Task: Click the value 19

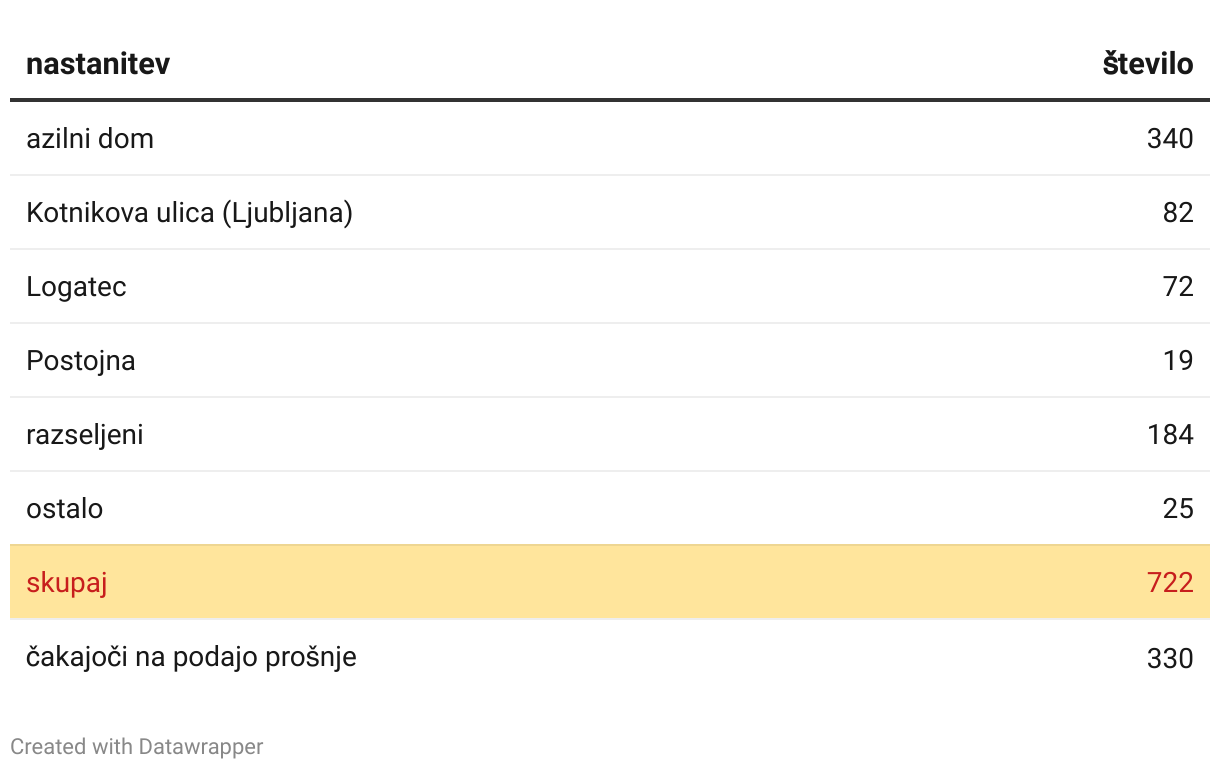Action: (x=1178, y=360)
